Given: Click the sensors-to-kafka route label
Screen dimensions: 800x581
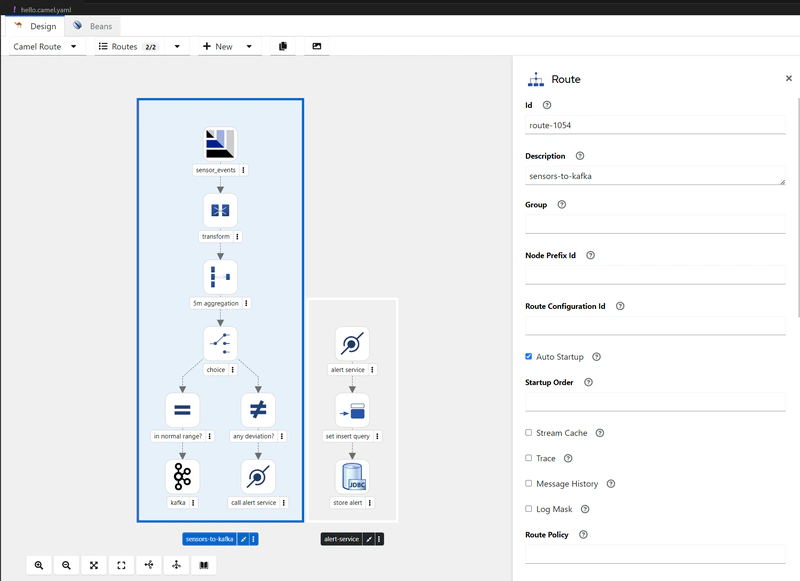Looking at the screenshot, I should click(210, 539).
